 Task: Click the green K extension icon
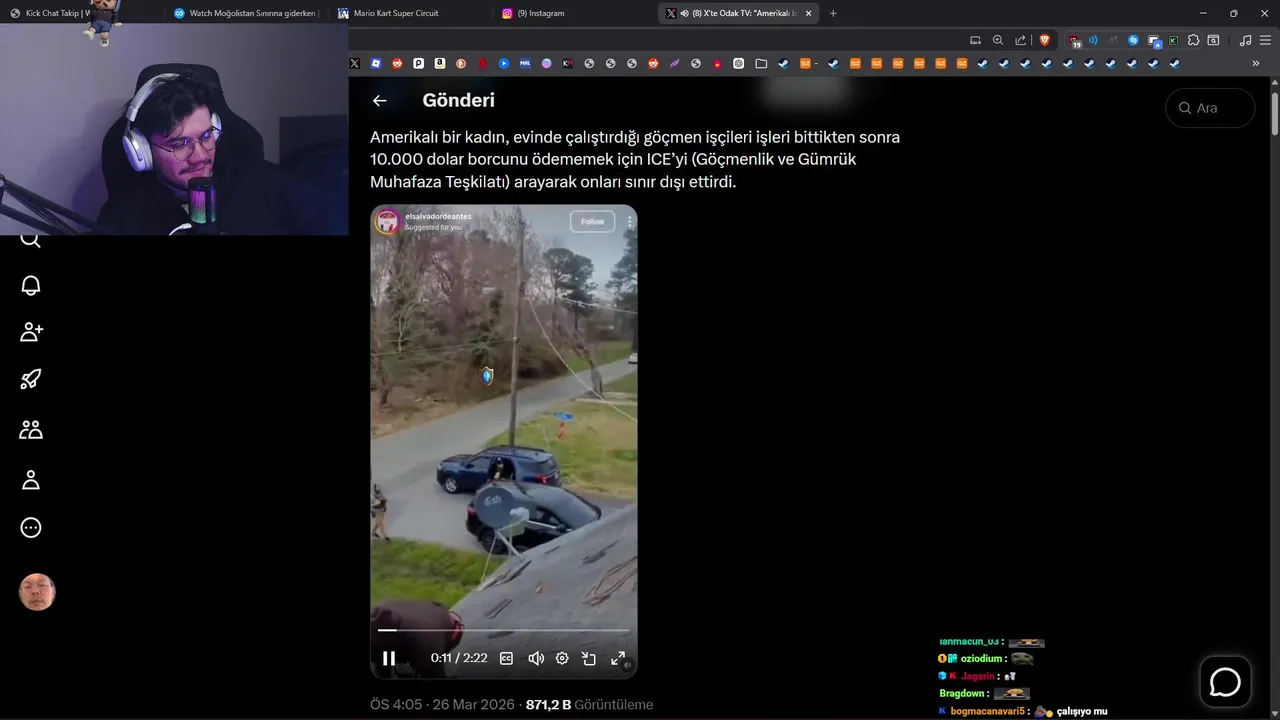1173,40
